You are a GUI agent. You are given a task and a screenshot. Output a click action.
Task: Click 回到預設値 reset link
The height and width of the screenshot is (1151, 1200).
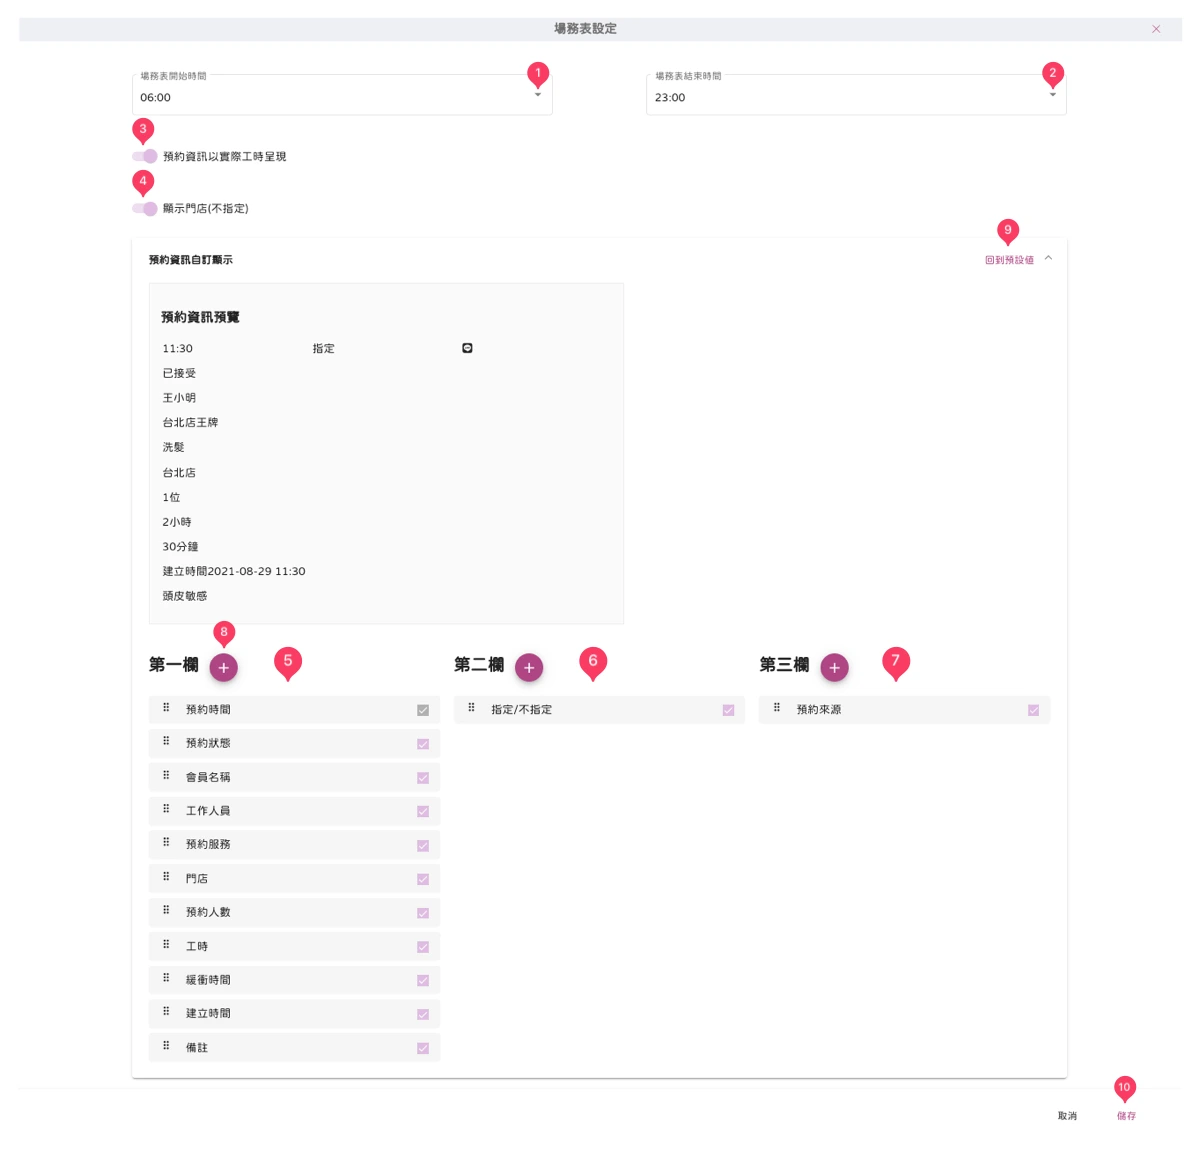pyautogui.click(x=1009, y=260)
